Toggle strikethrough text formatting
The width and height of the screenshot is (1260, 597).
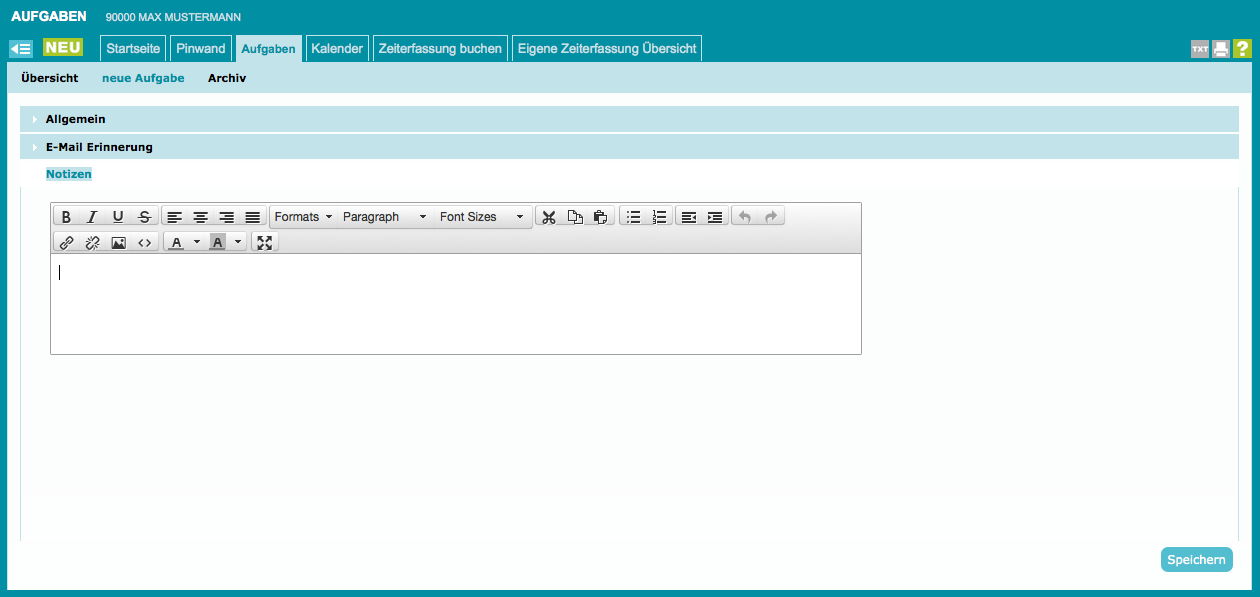pos(144,217)
